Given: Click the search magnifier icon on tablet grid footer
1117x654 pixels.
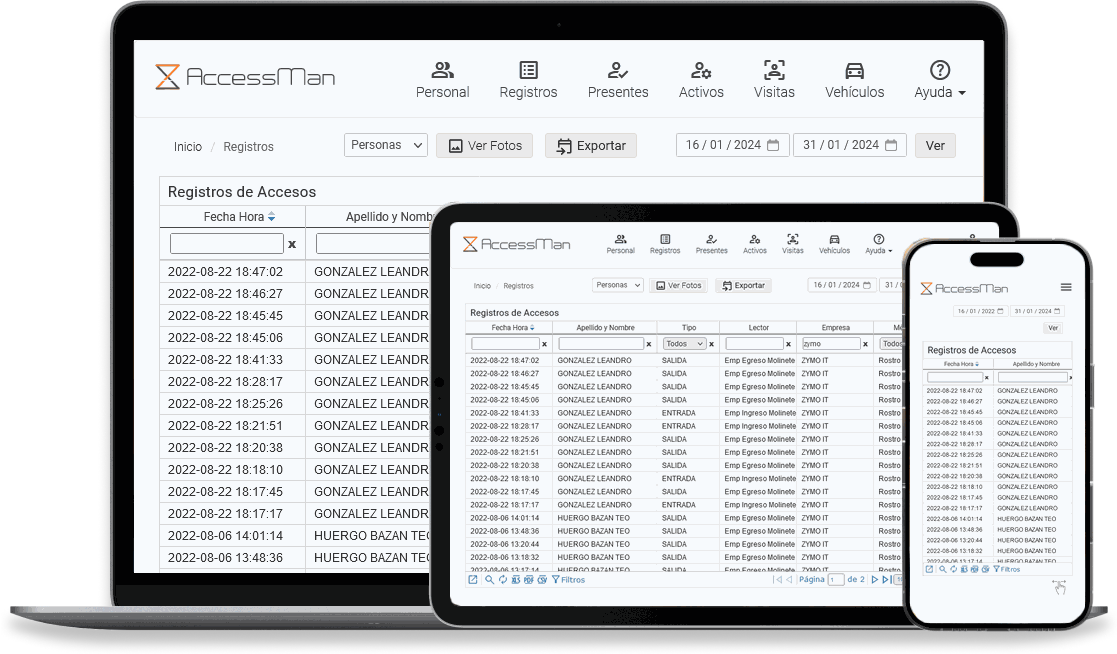Looking at the screenshot, I should tap(489, 580).
